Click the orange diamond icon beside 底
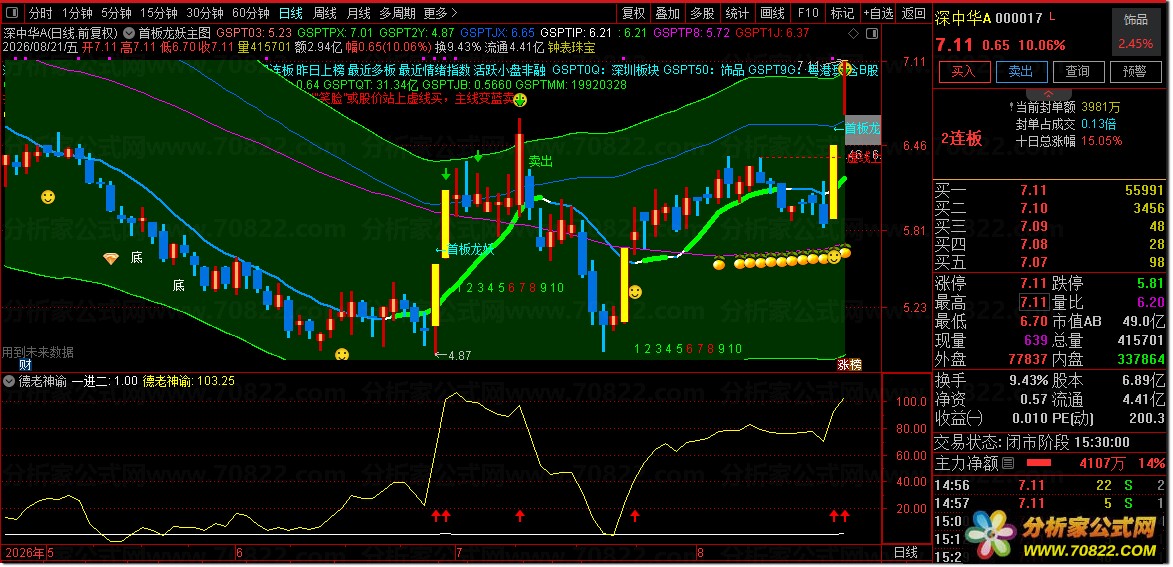 click(111, 258)
